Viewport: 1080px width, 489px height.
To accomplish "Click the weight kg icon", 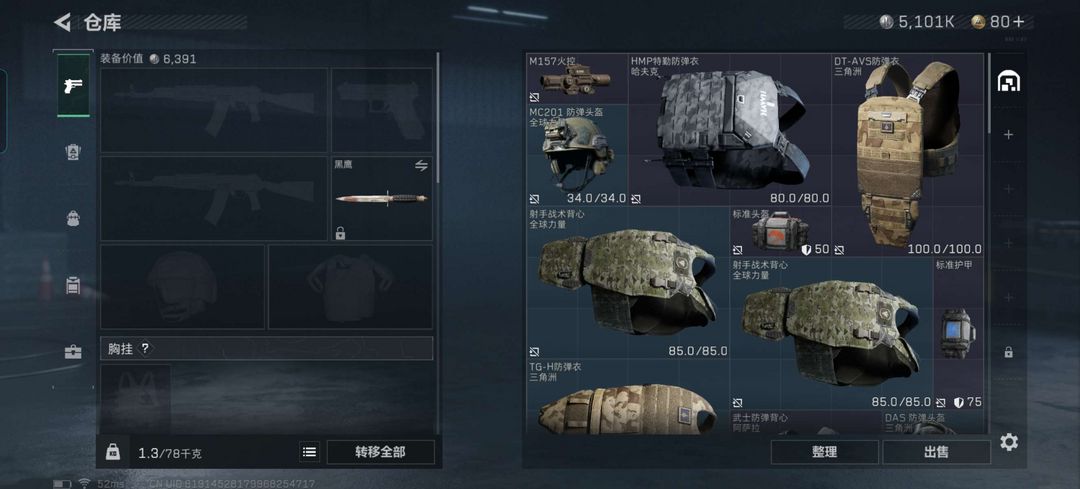I will click(x=113, y=452).
